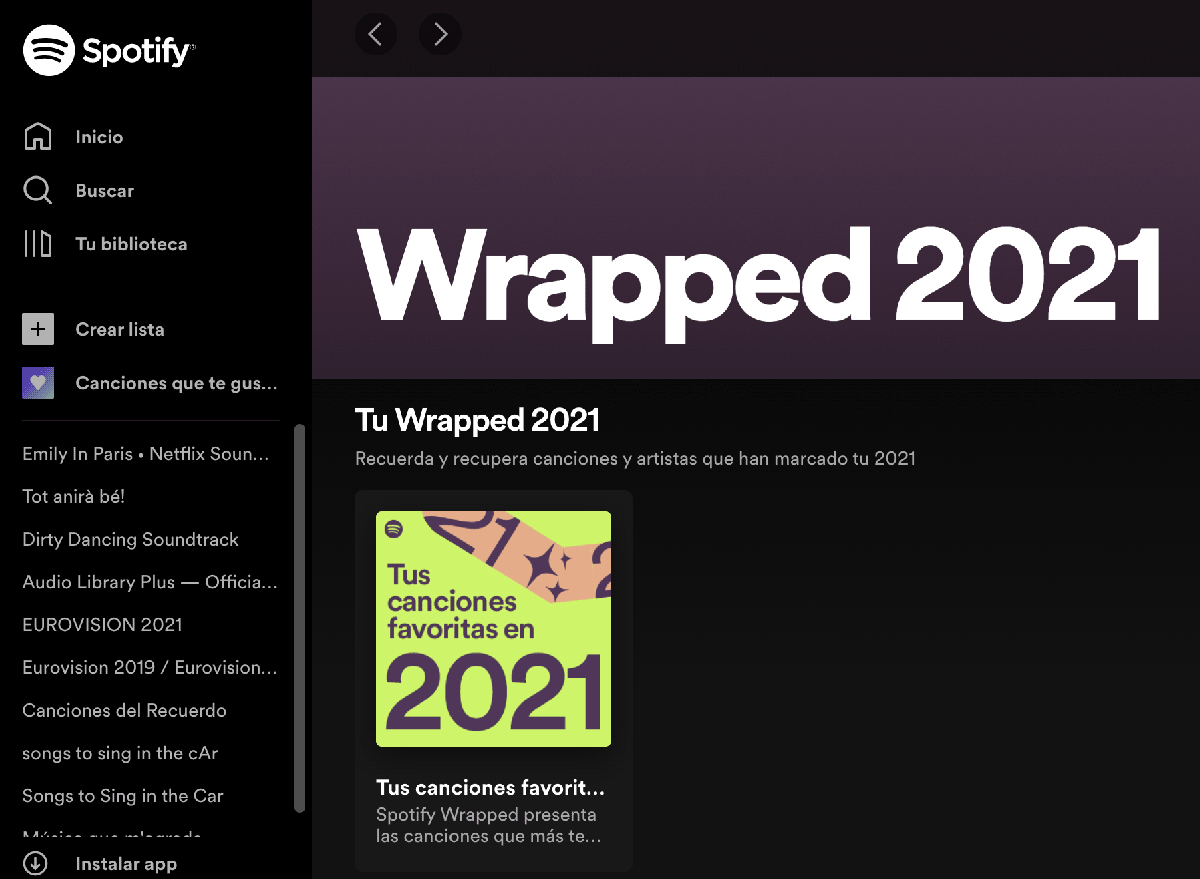The image size is (1200, 879).
Task: Click the Instalar app download icon
Action: [36, 864]
